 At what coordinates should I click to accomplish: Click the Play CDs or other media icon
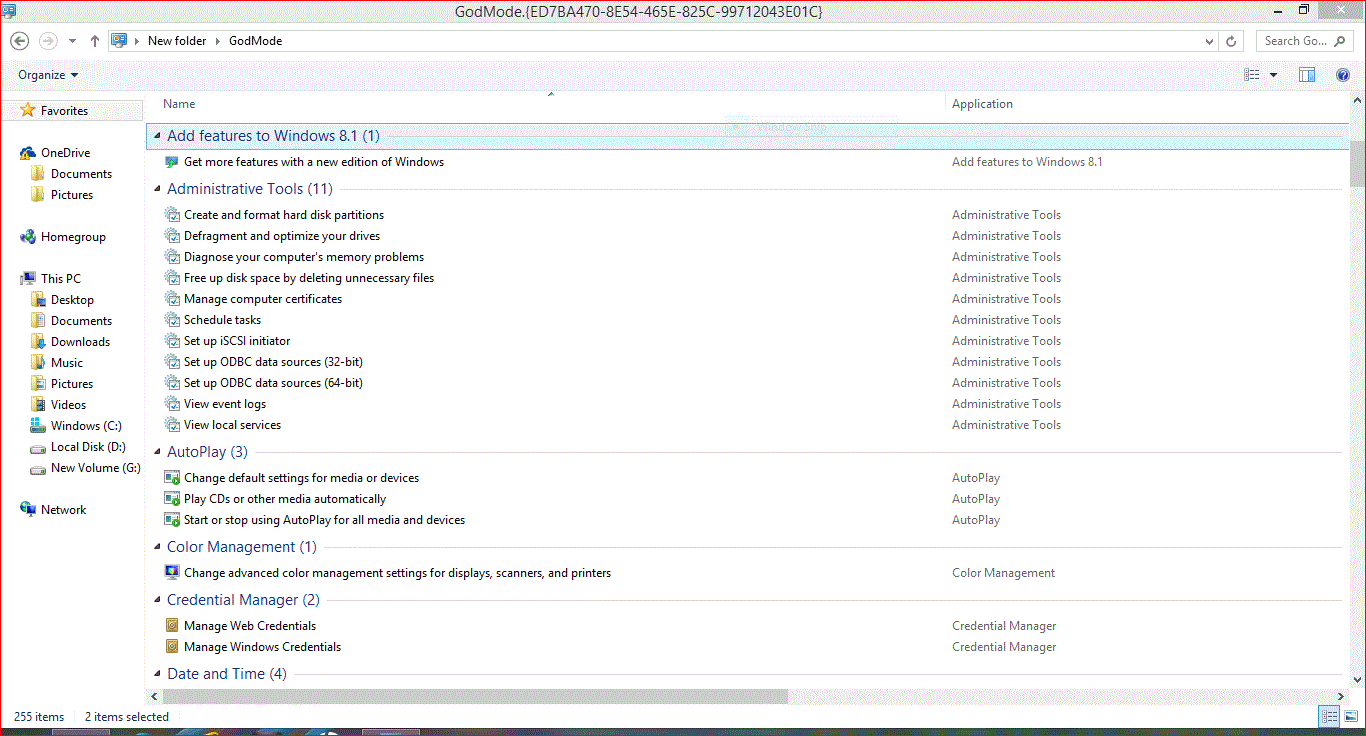172,499
